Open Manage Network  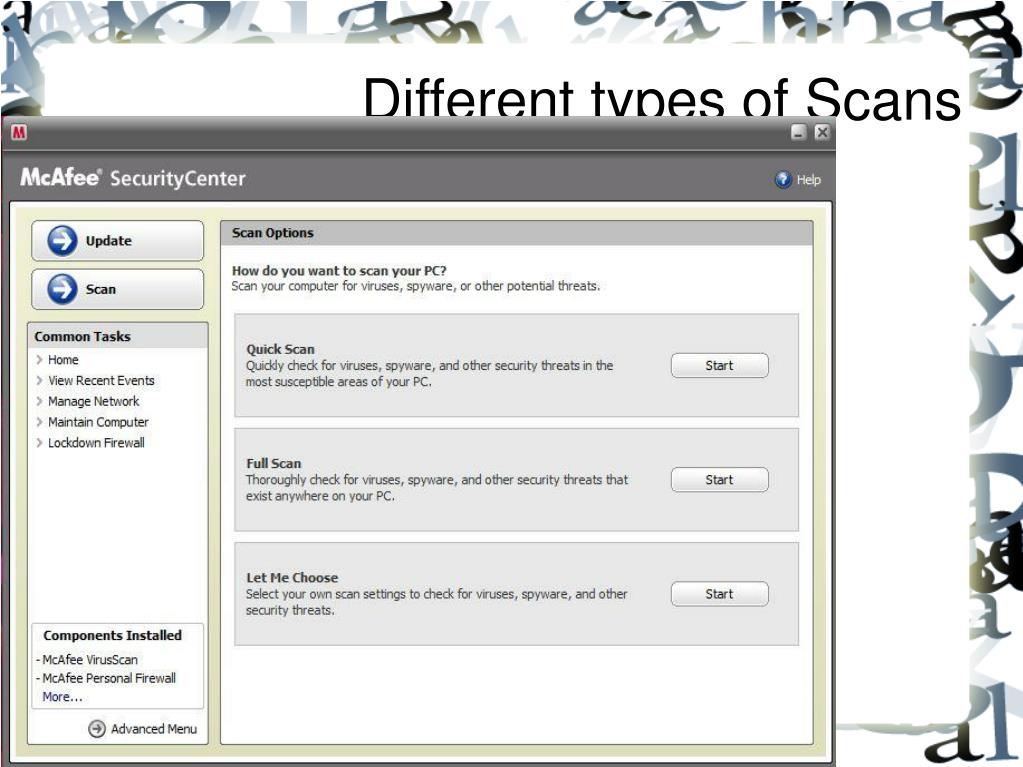tap(93, 401)
